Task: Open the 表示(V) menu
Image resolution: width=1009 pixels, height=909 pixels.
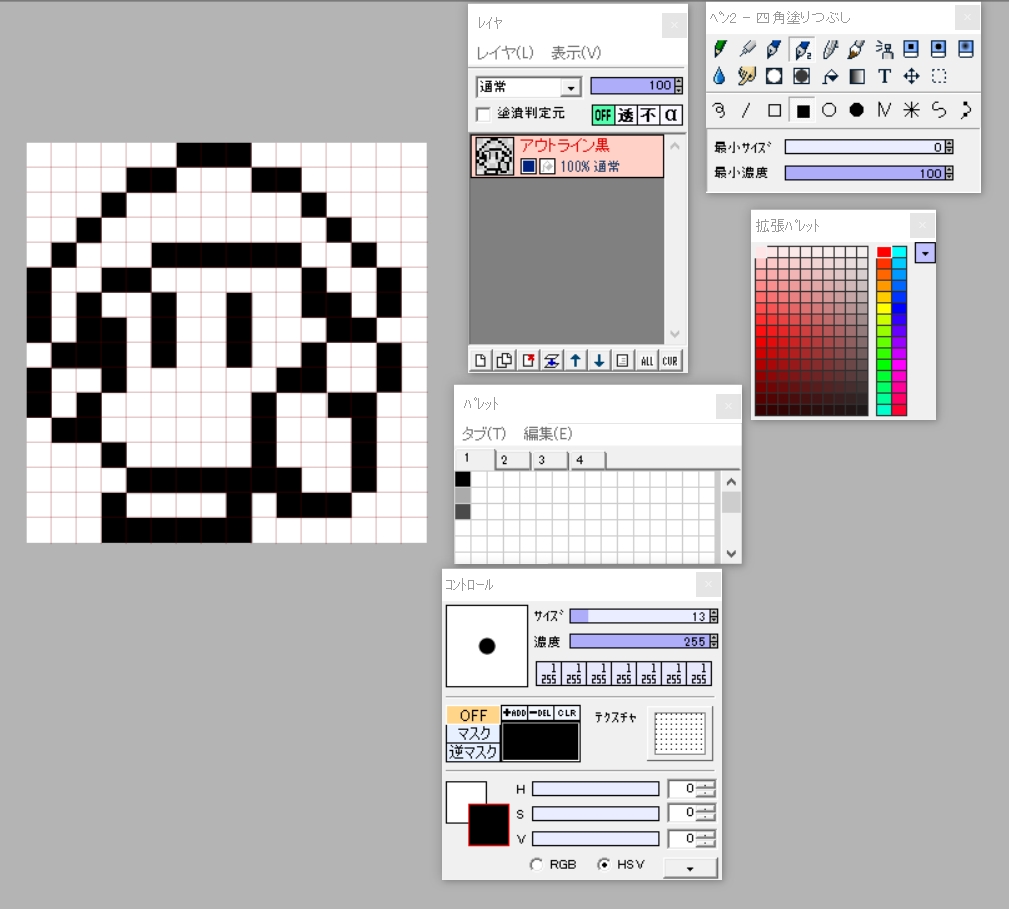Action: [576, 53]
